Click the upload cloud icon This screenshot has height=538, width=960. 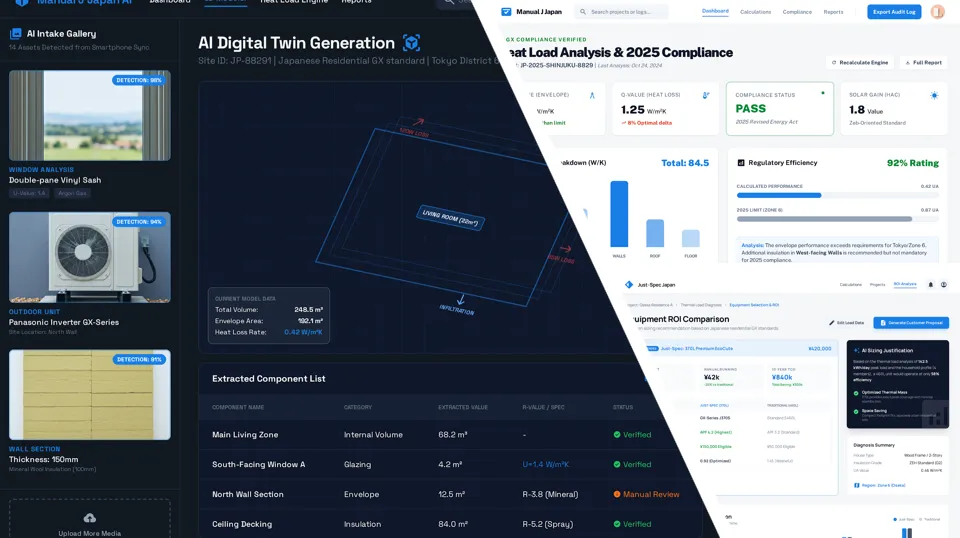(x=89, y=518)
